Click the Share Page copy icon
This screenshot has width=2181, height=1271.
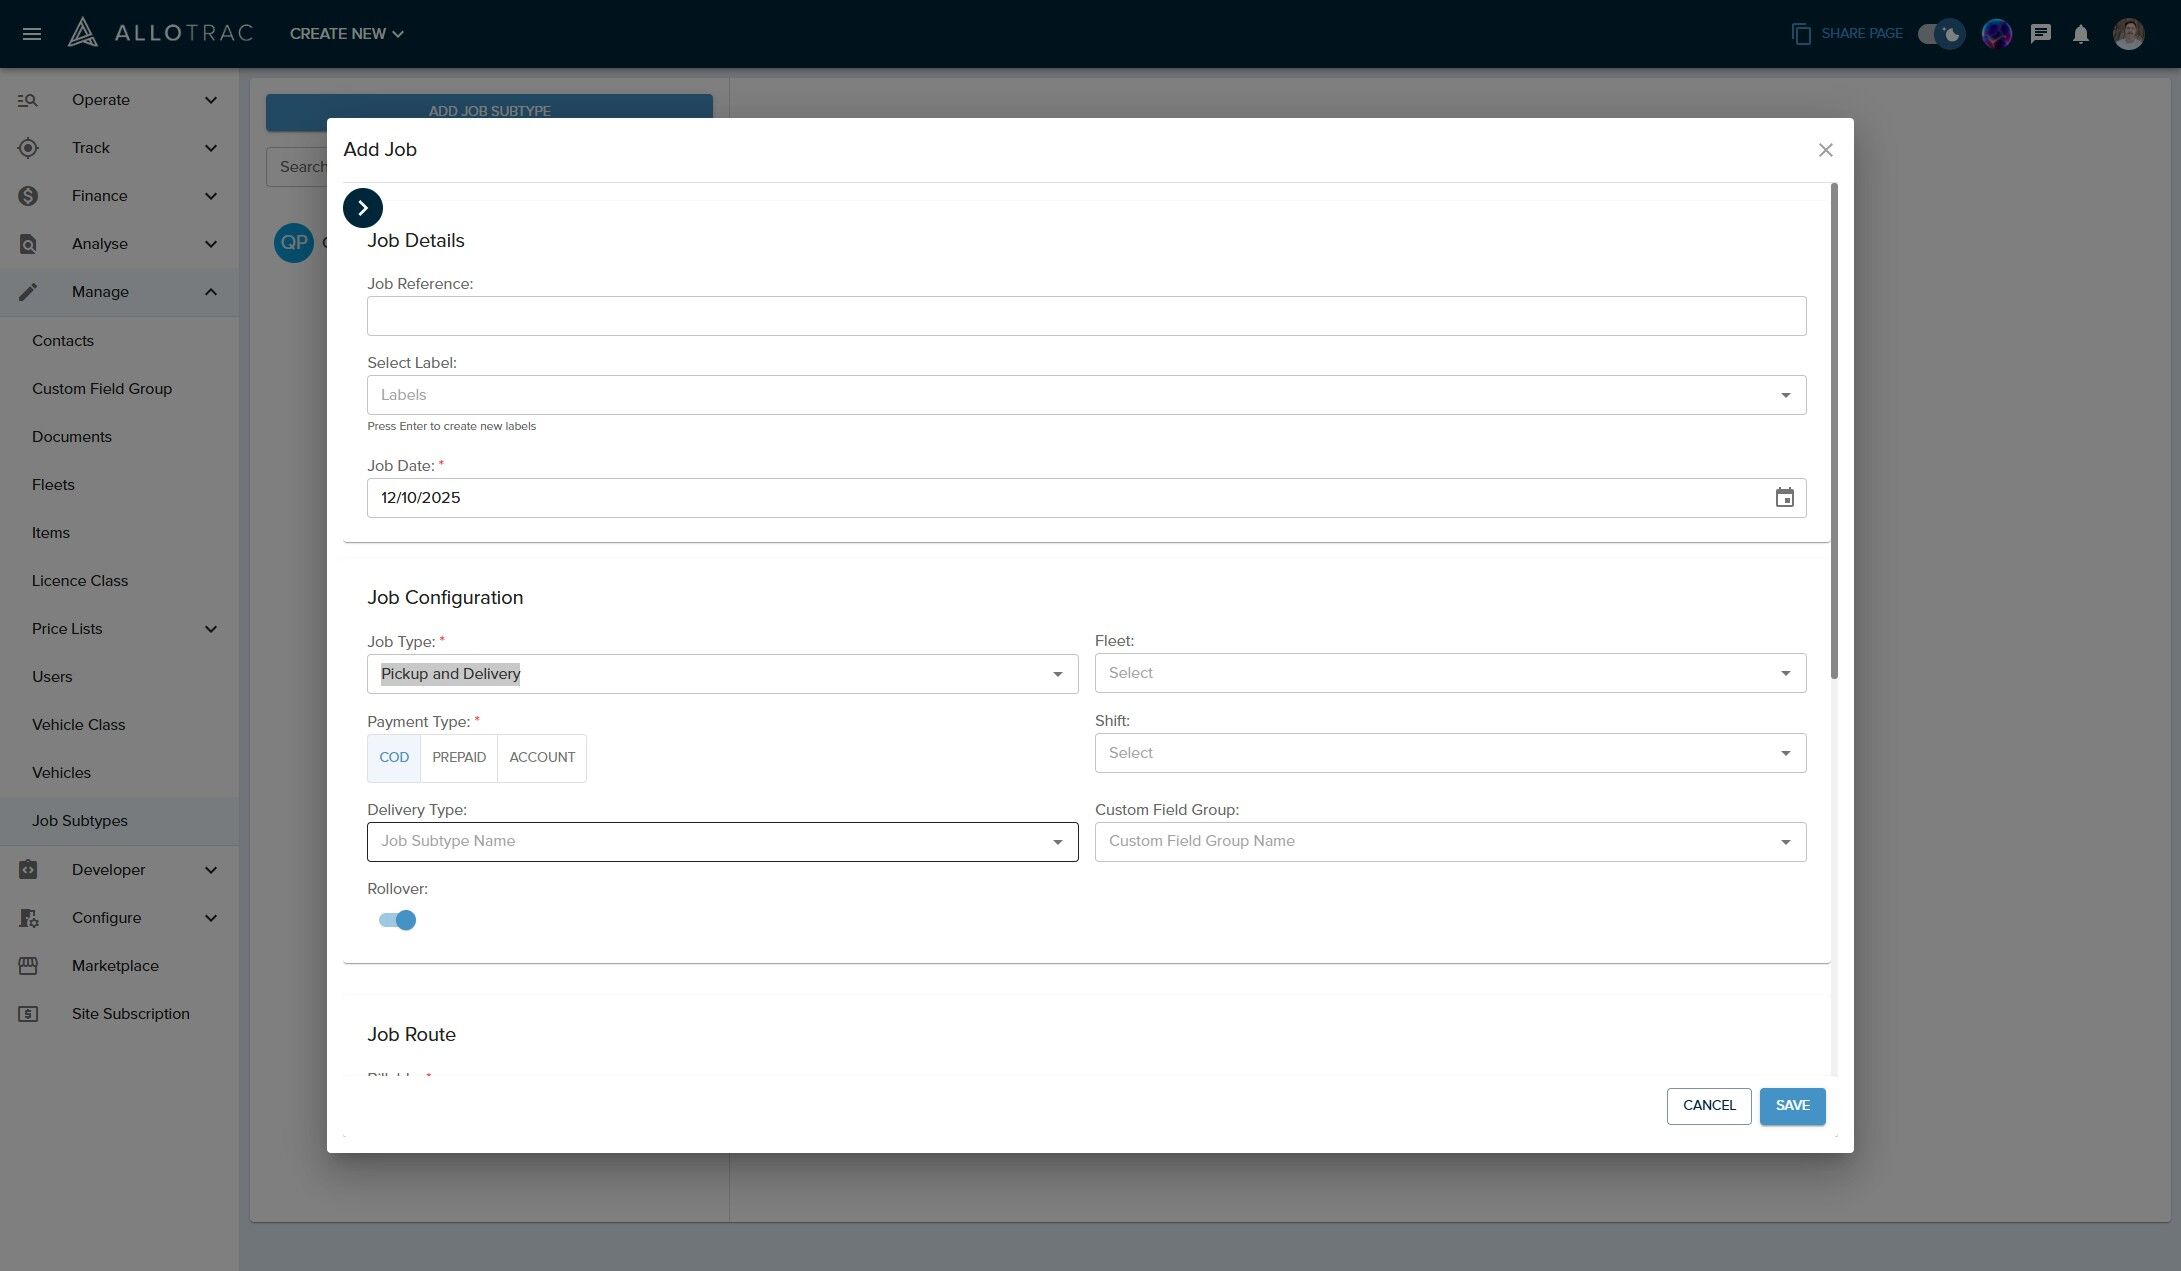tap(1801, 34)
